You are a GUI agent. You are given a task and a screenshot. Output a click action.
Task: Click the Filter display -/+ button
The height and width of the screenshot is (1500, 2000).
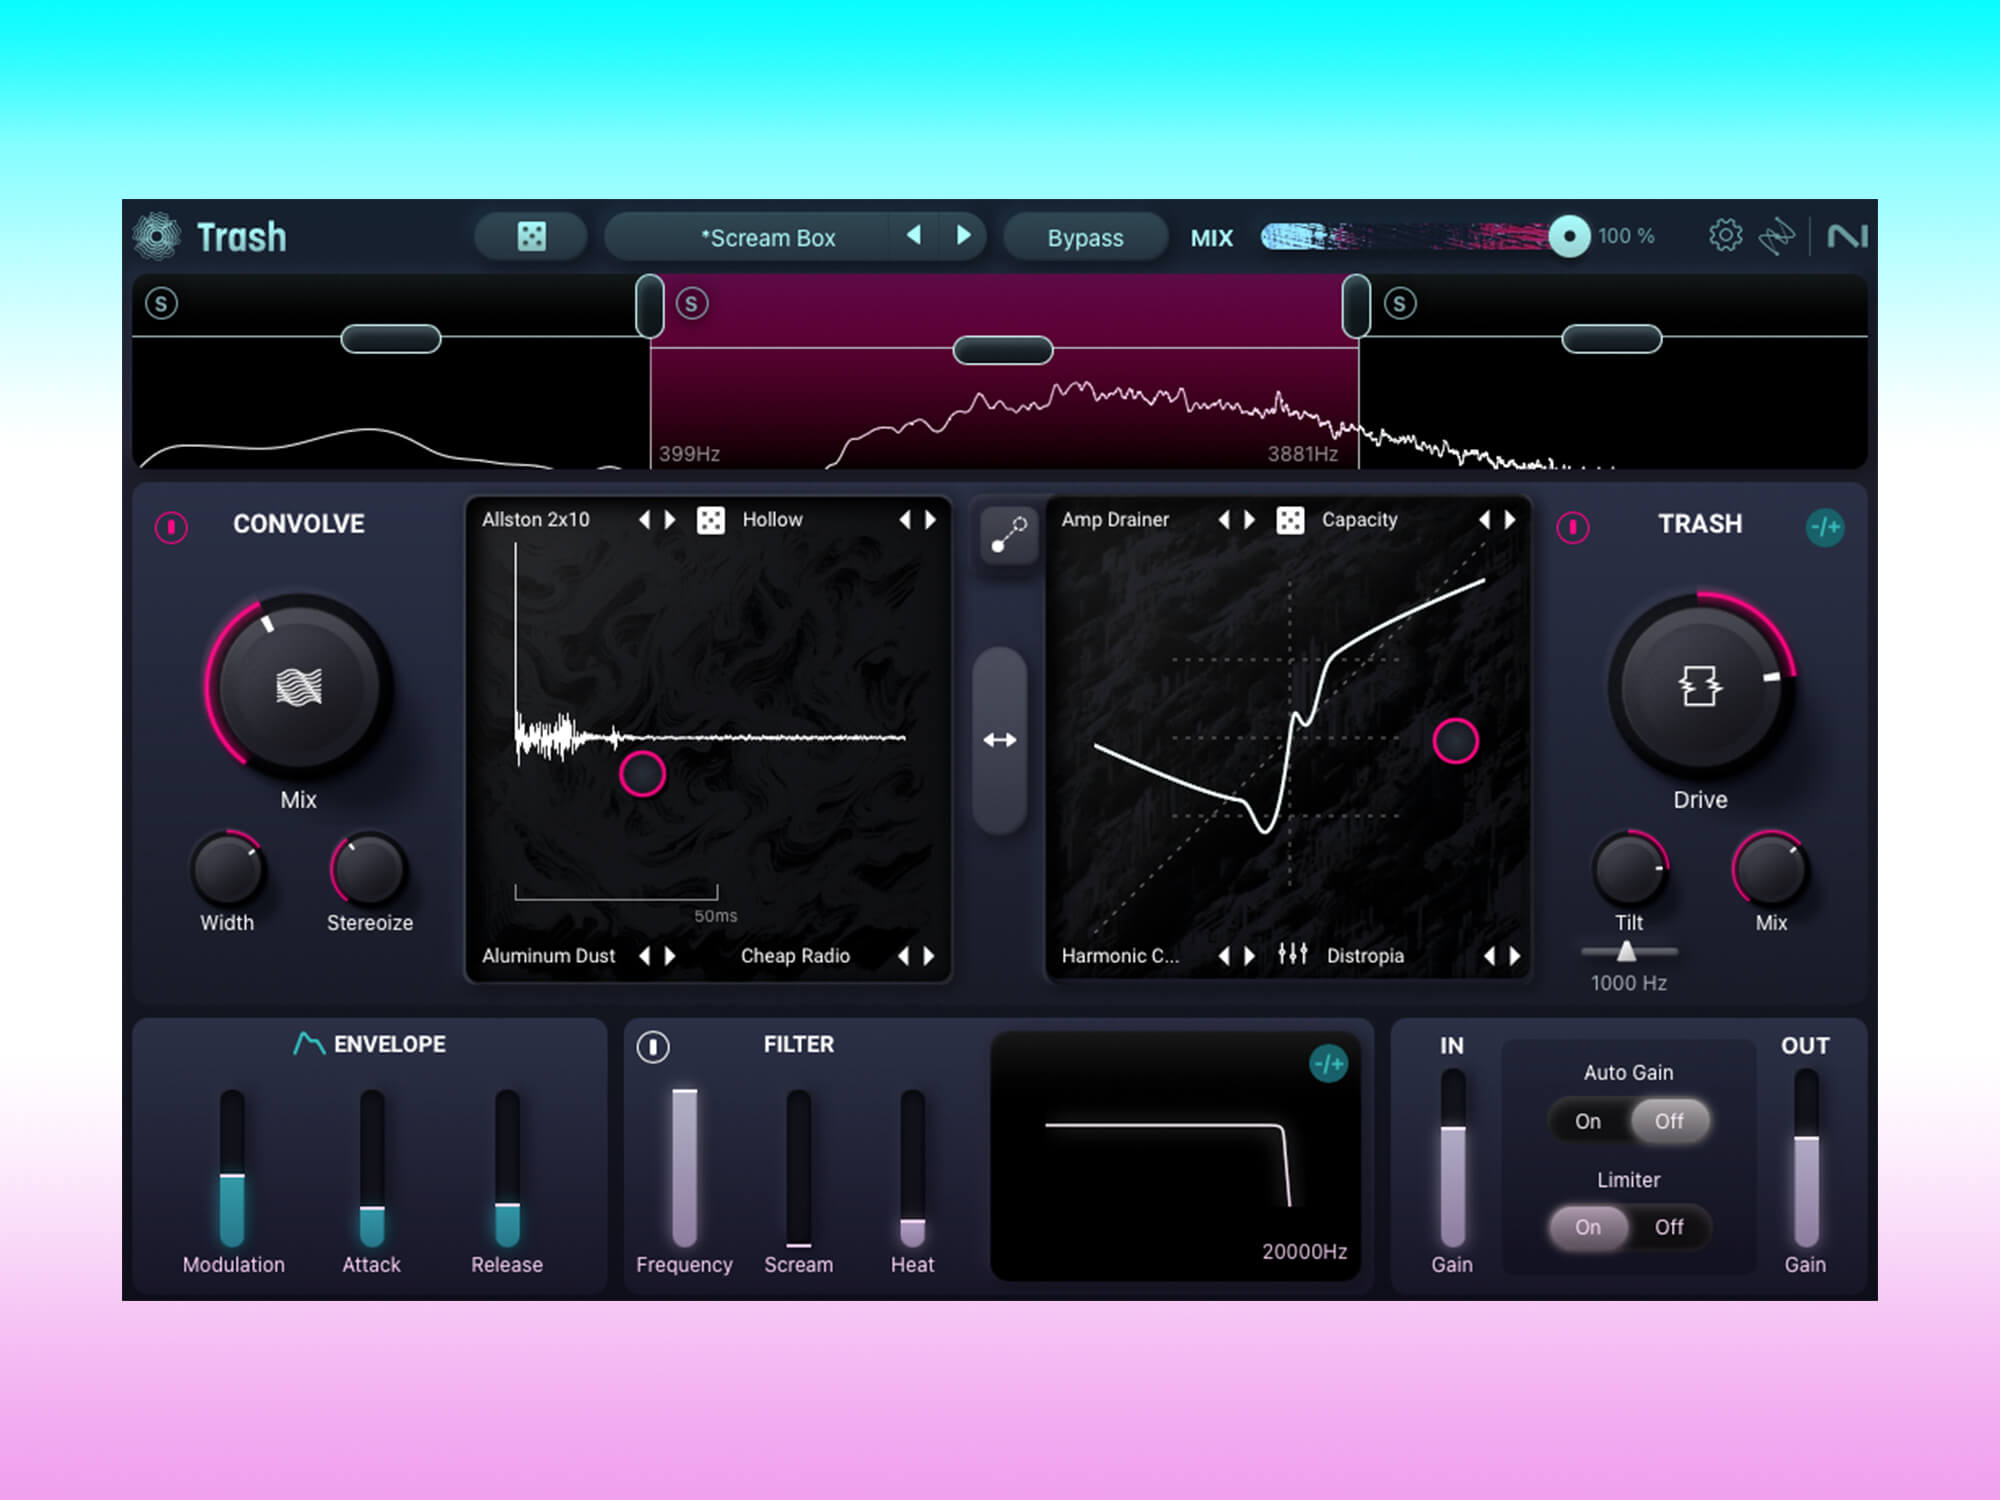(x=1328, y=1063)
